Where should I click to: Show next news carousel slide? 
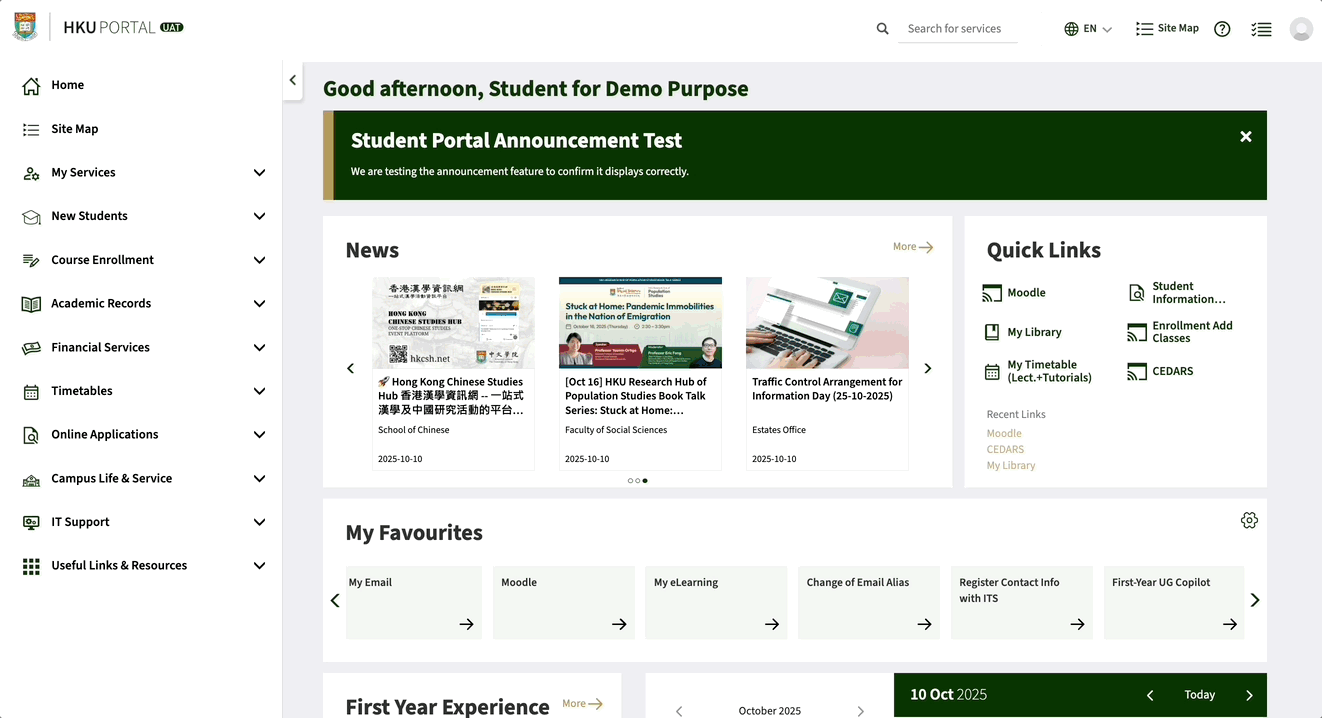[x=927, y=369]
